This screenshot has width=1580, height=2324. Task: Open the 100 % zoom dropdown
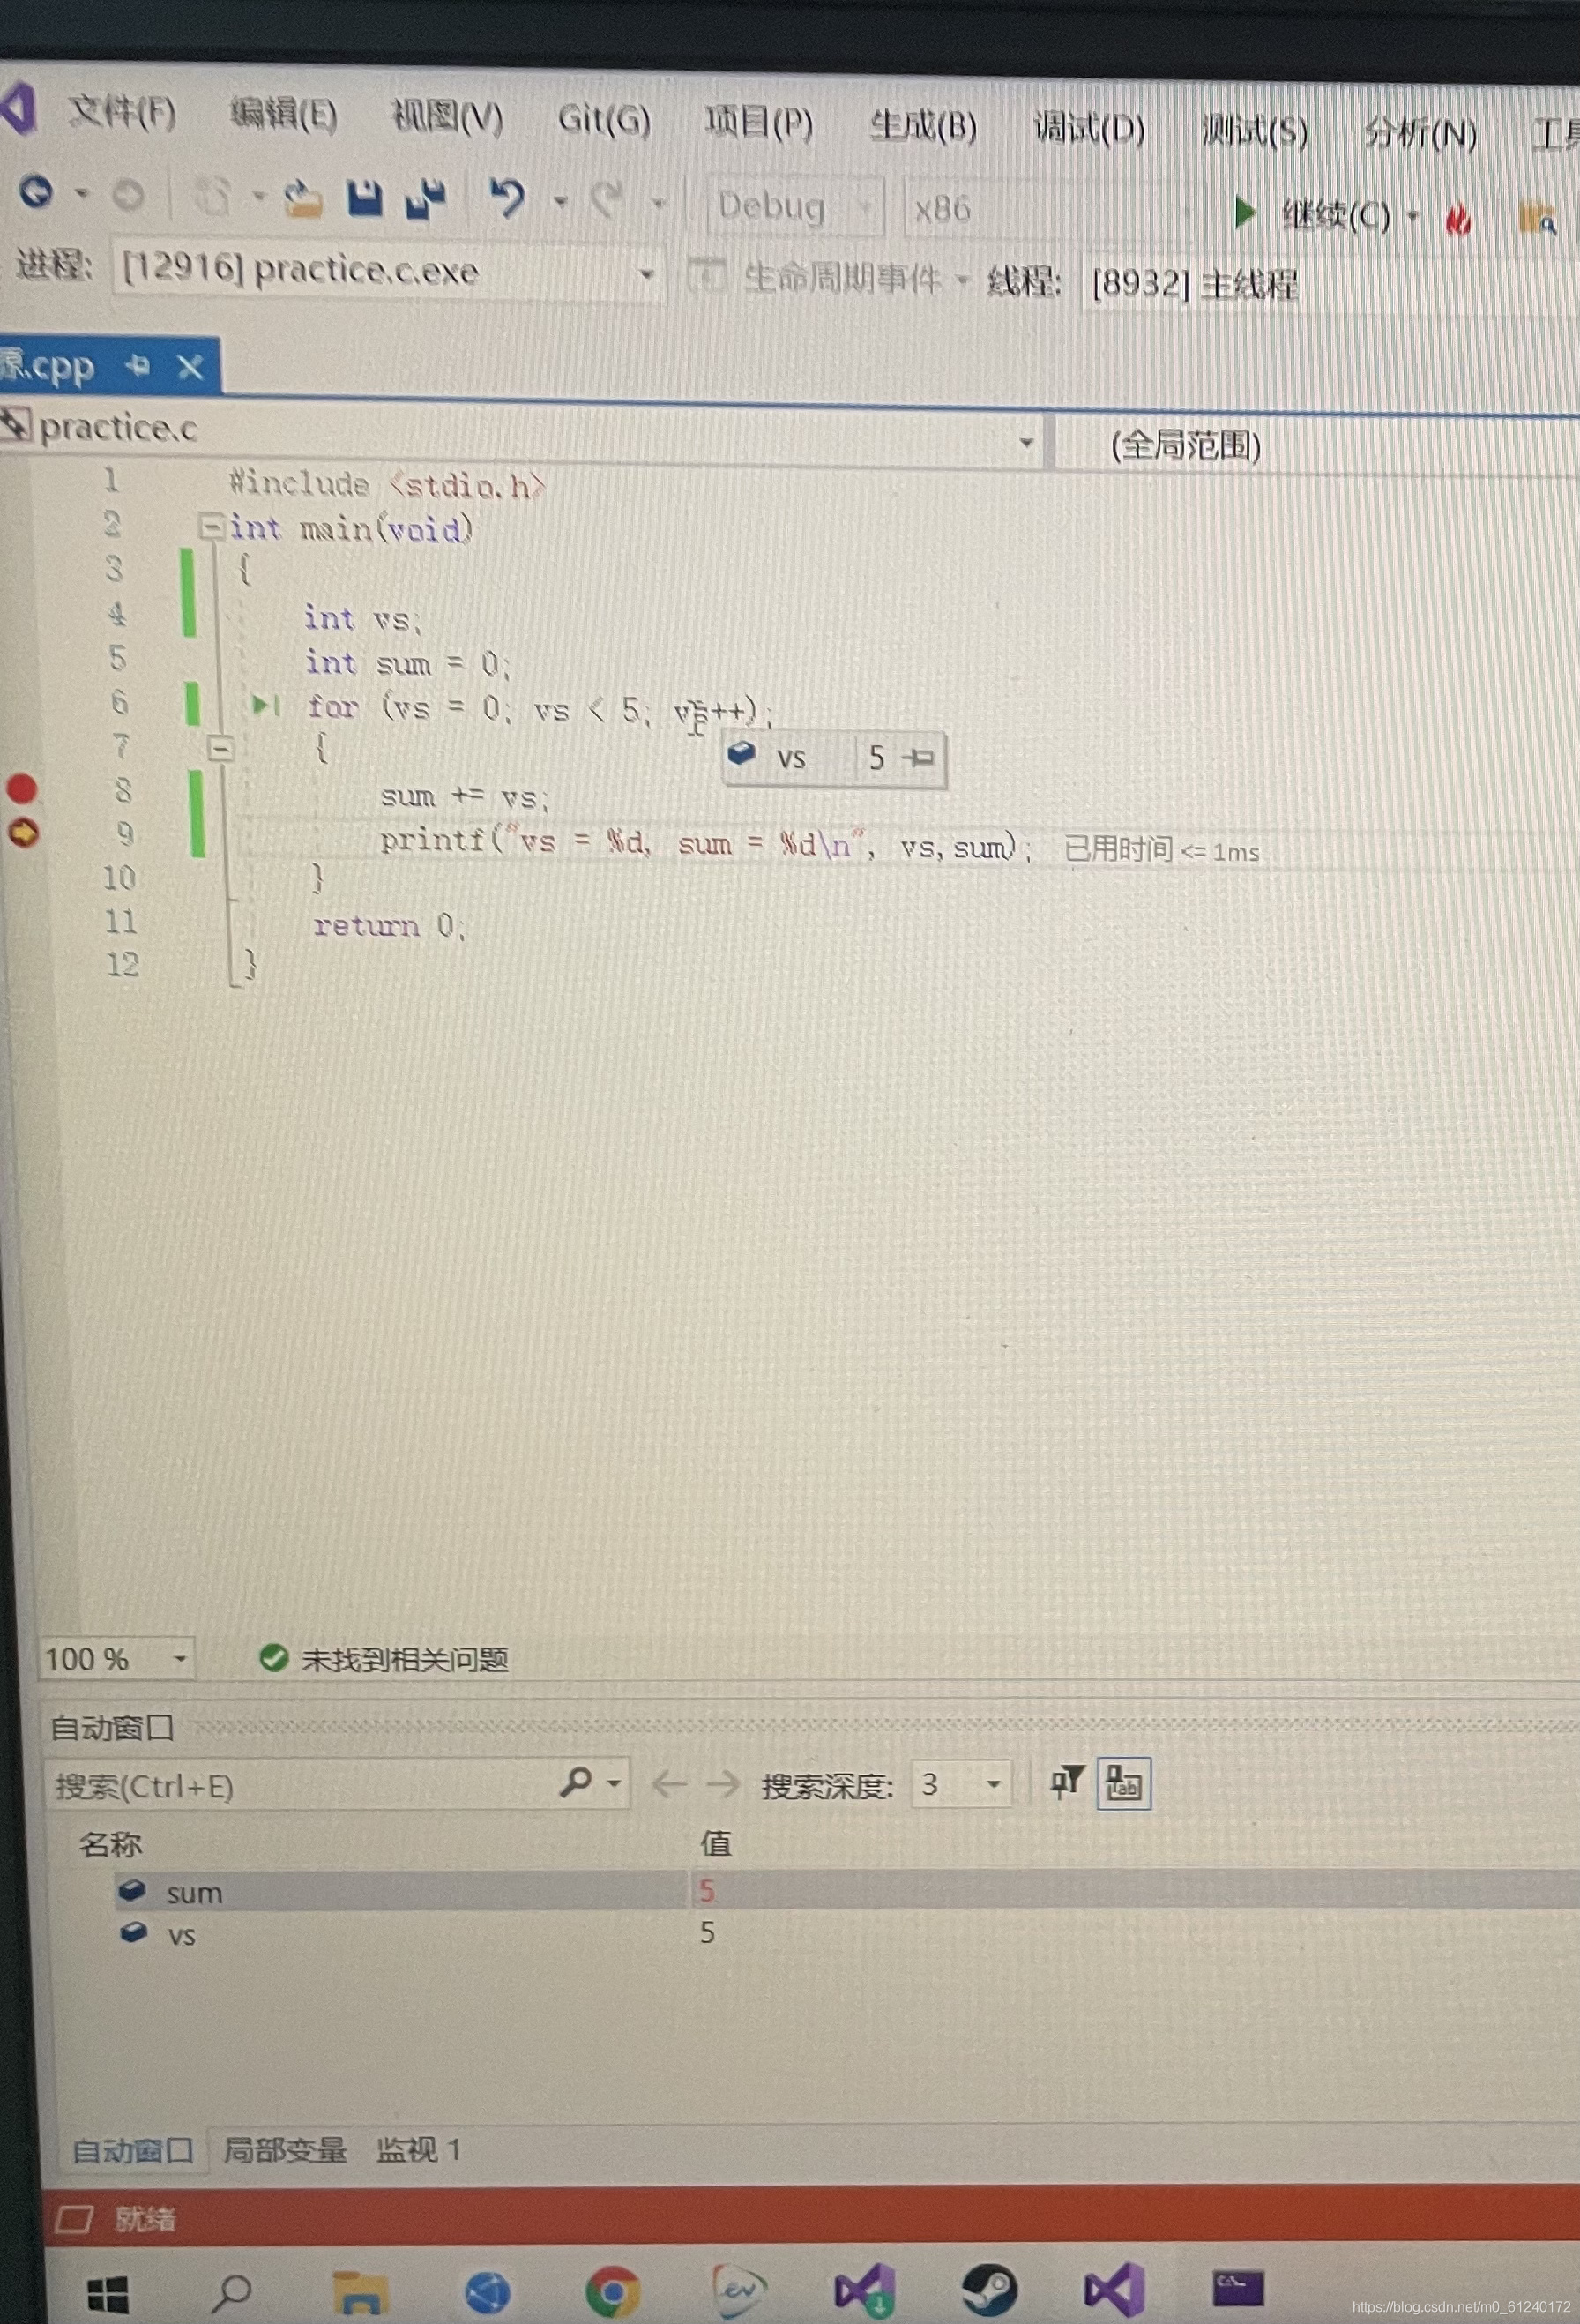coord(180,1659)
